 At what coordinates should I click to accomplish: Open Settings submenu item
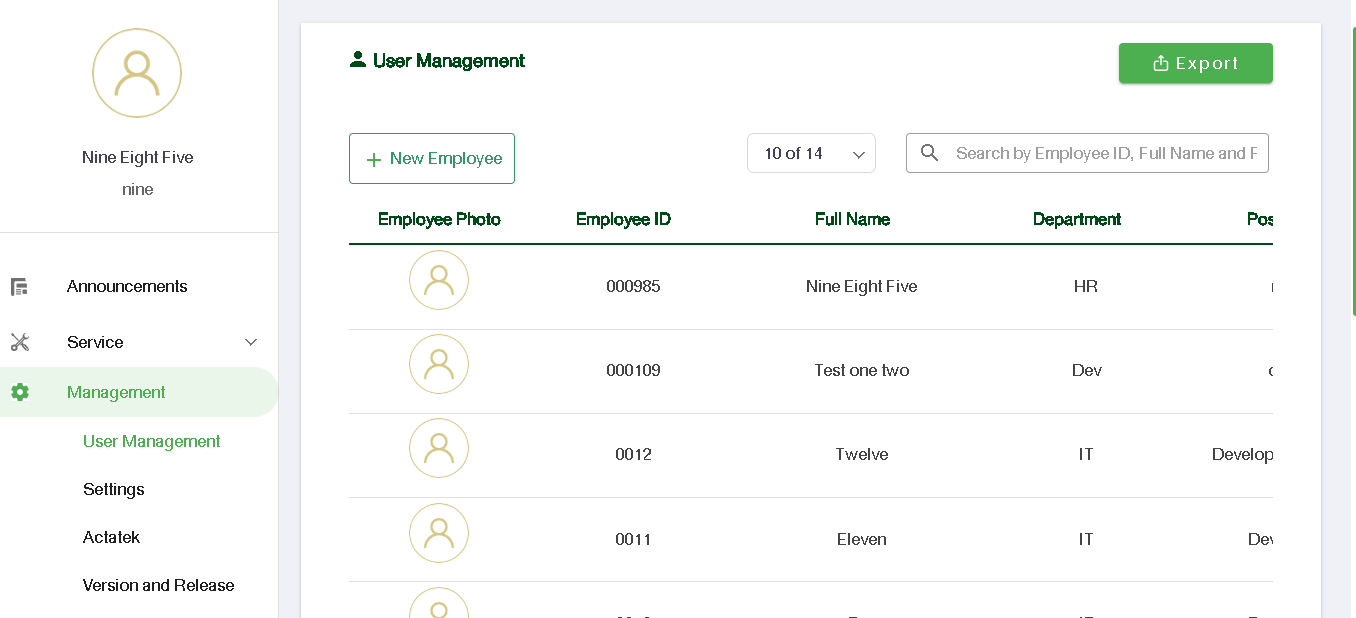(113, 489)
